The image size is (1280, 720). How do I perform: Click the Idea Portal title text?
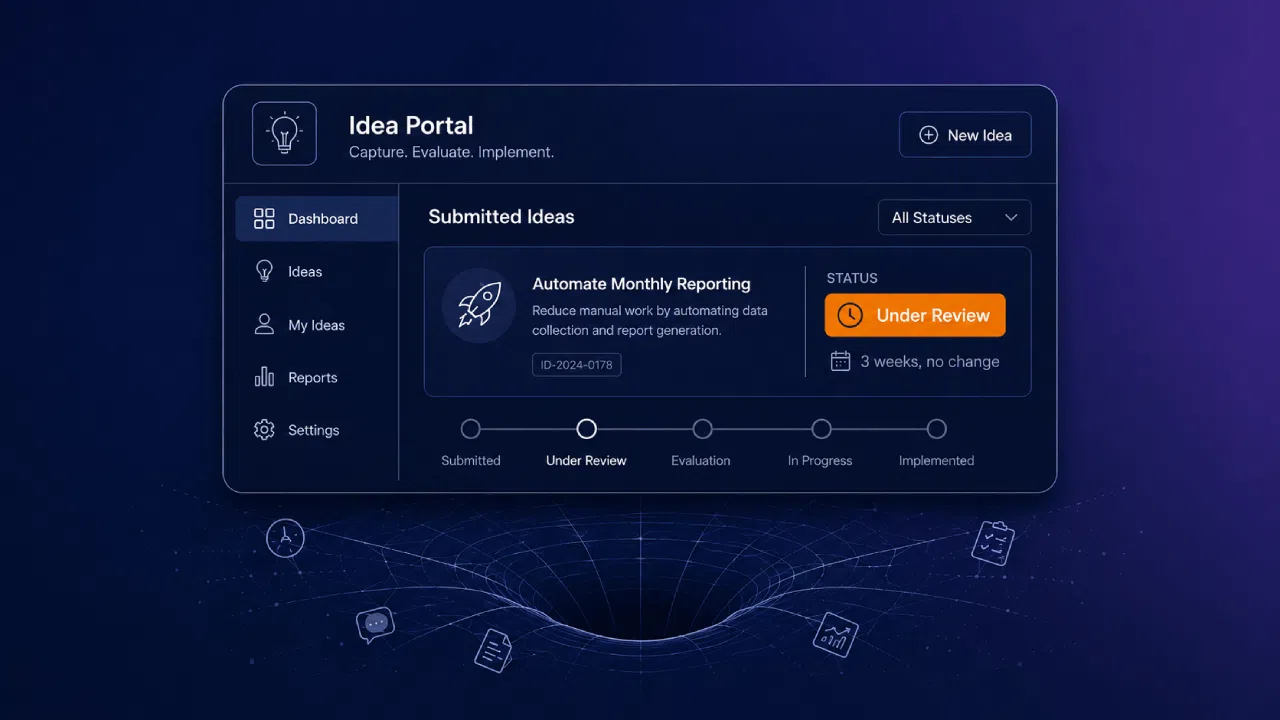point(411,126)
